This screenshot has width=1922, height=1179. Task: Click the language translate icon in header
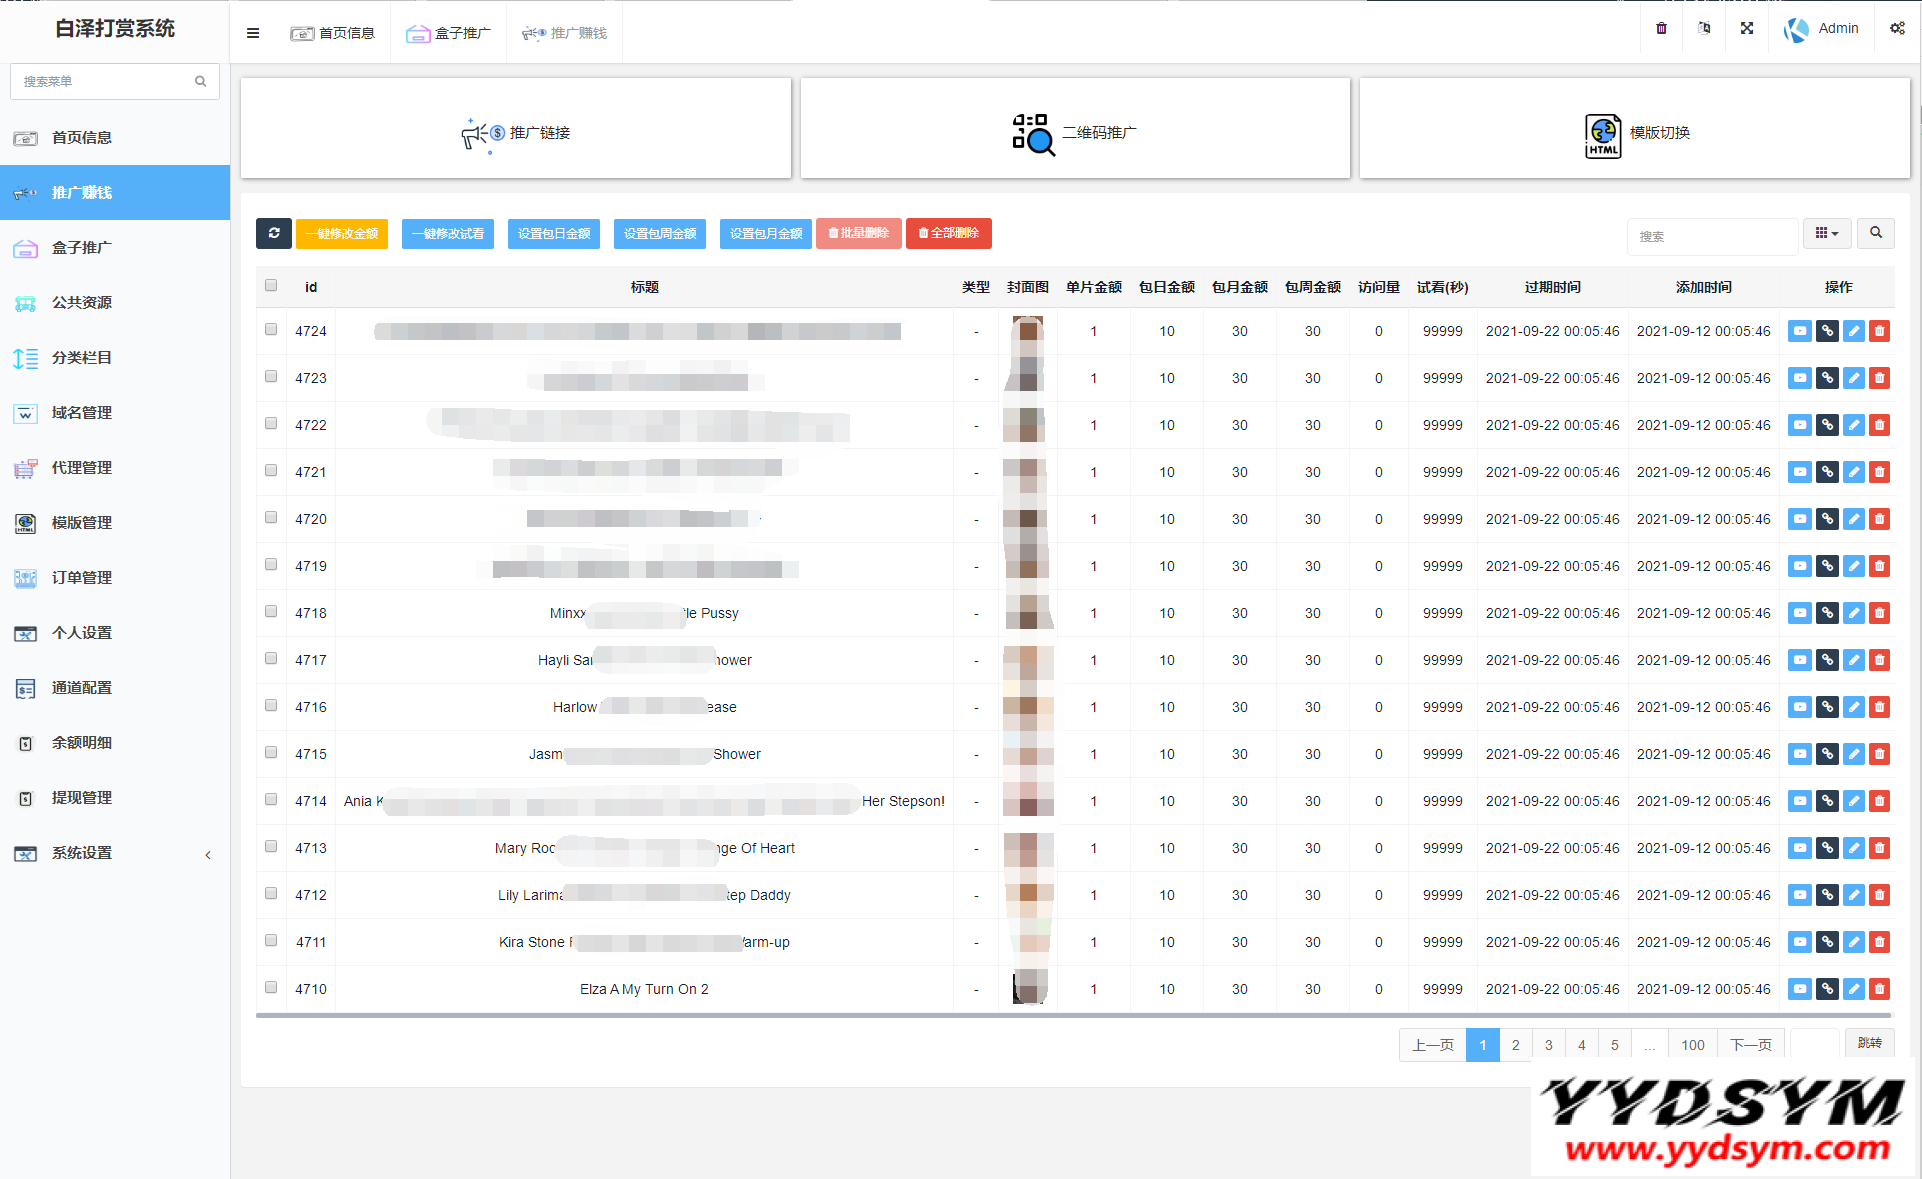[1704, 29]
